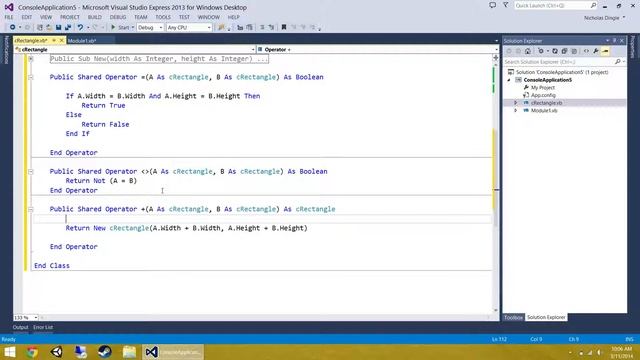Click the Increase indent toolbar icon
This screenshot has height=360, width=640.
pos(249,27)
